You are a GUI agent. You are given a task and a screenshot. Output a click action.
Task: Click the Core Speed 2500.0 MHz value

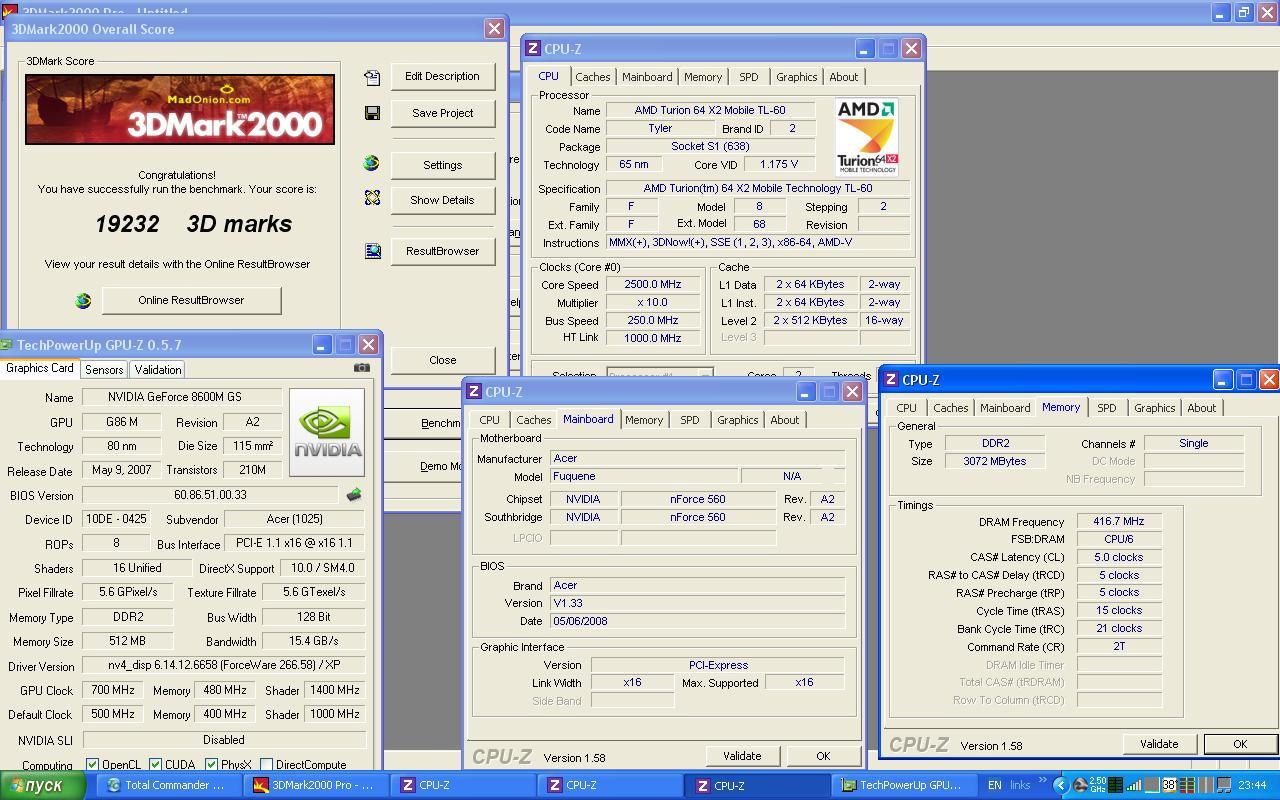tap(652, 284)
